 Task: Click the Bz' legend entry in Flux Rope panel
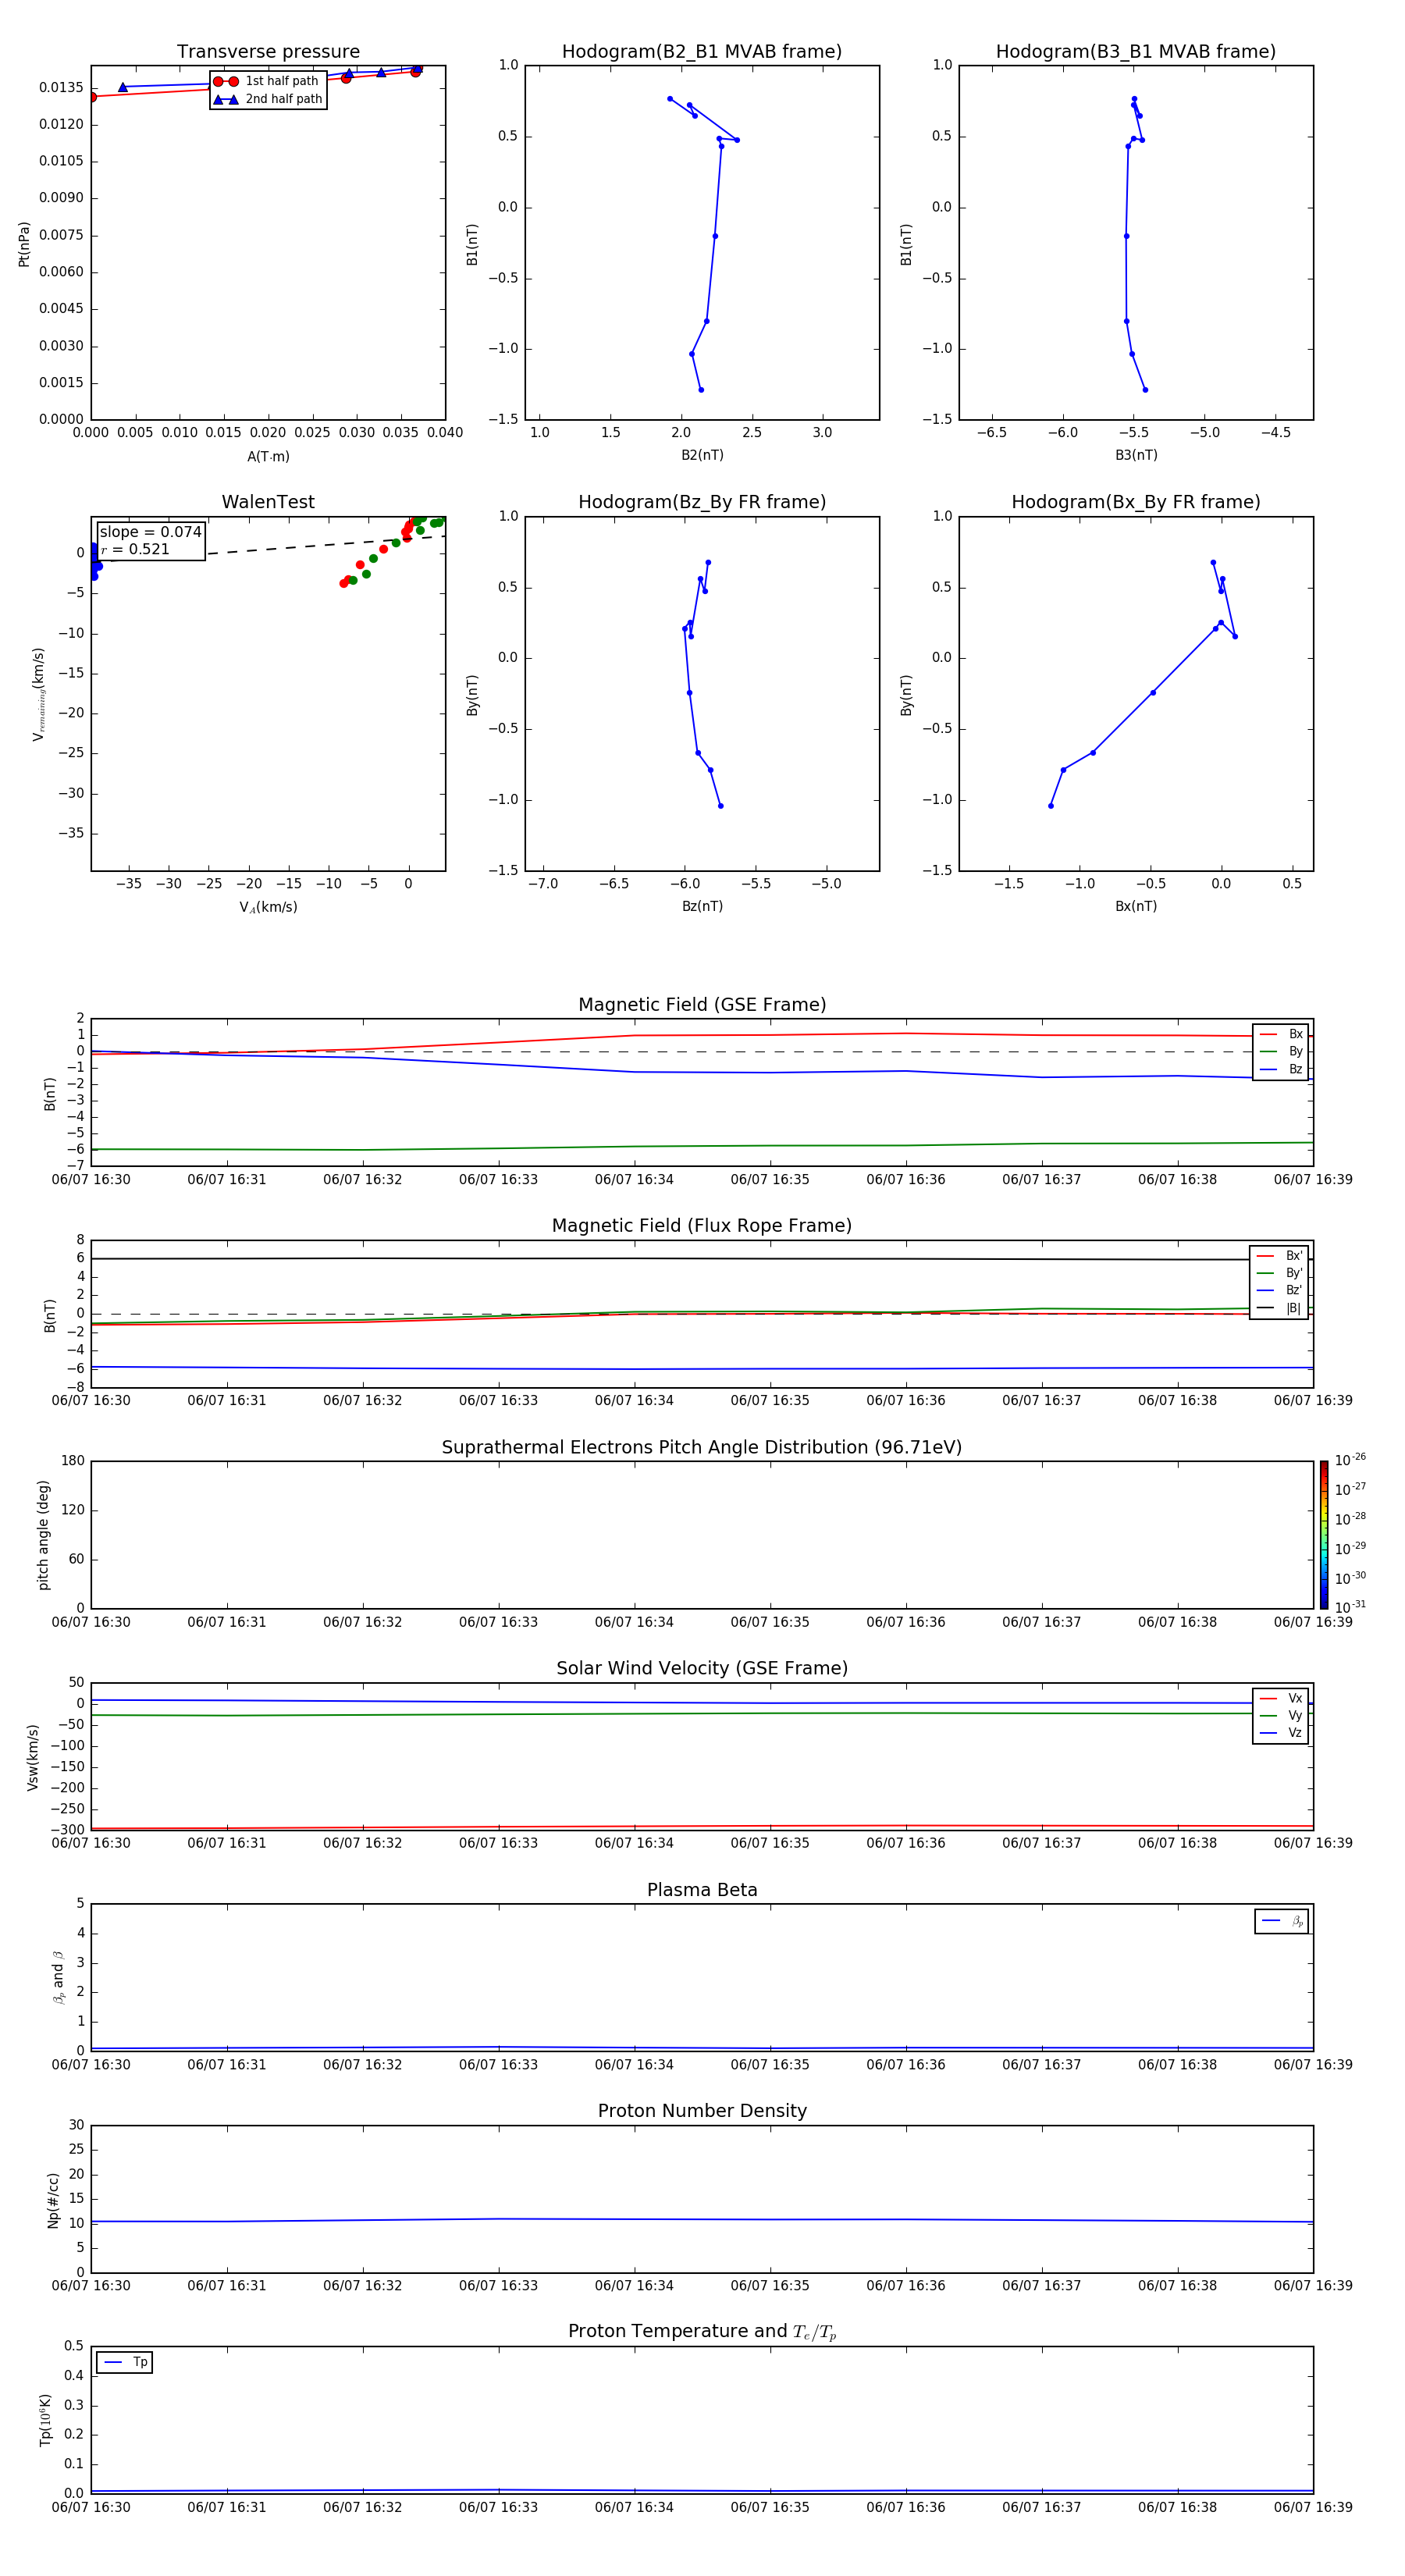point(1279,1291)
